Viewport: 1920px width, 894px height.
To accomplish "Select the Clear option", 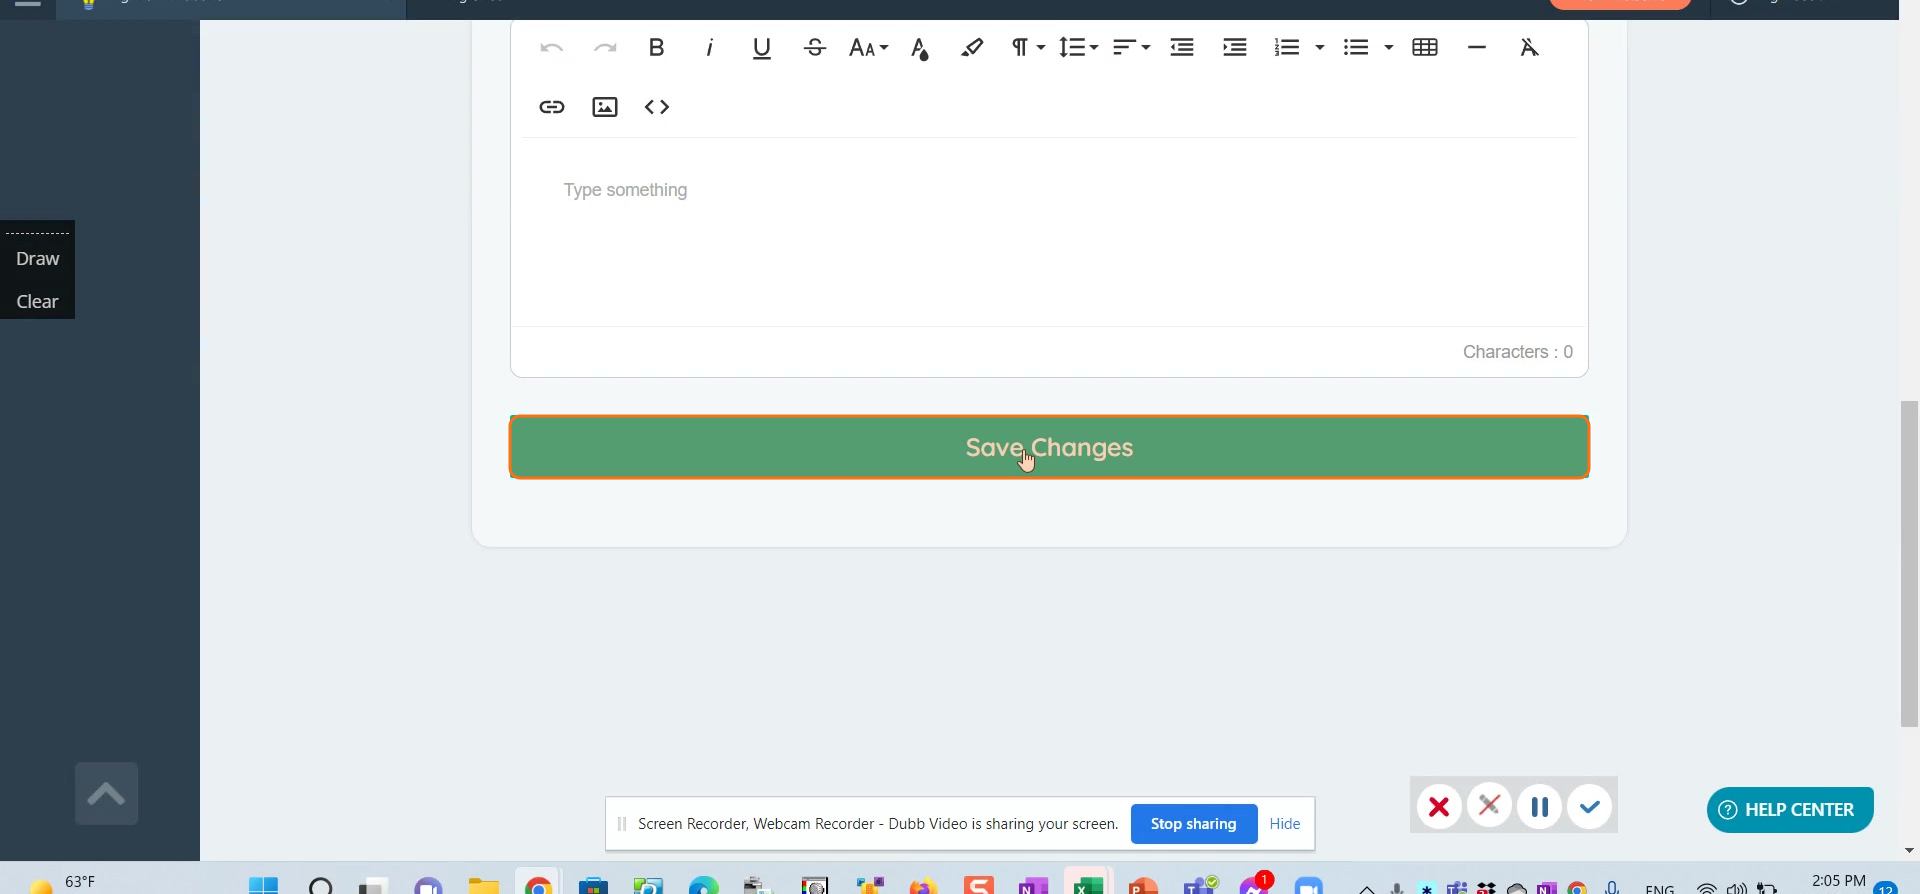I will click(38, 302).
